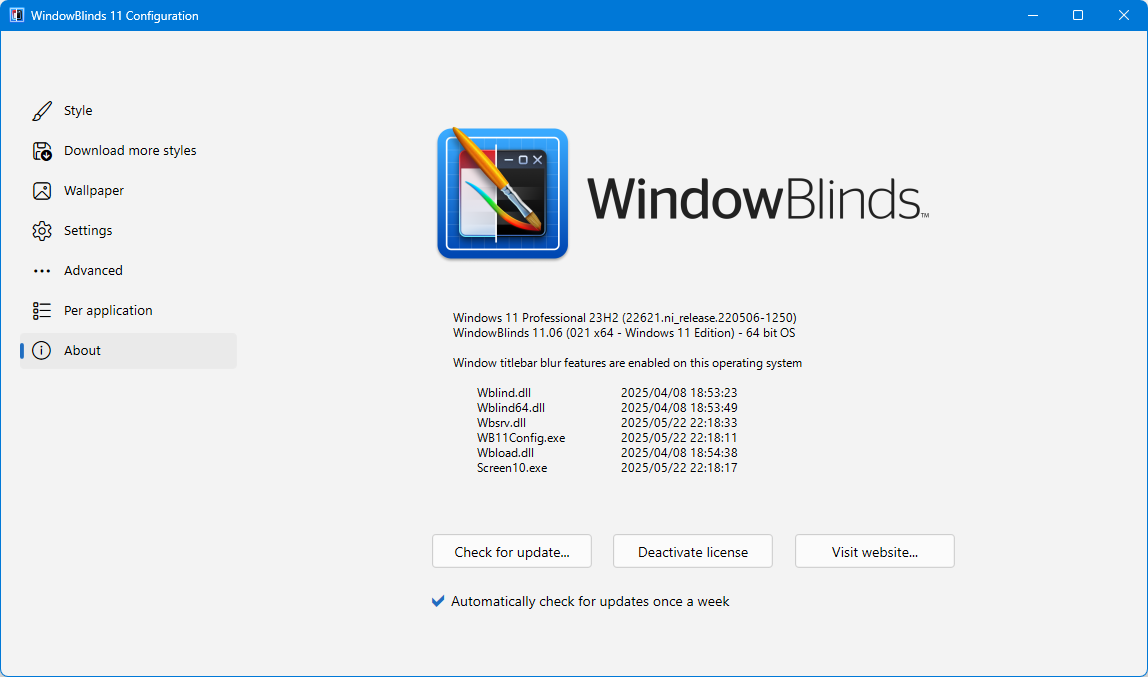Click Check for update button
Viewport: 1148px width, 677px height.
[x=512, y=551]
